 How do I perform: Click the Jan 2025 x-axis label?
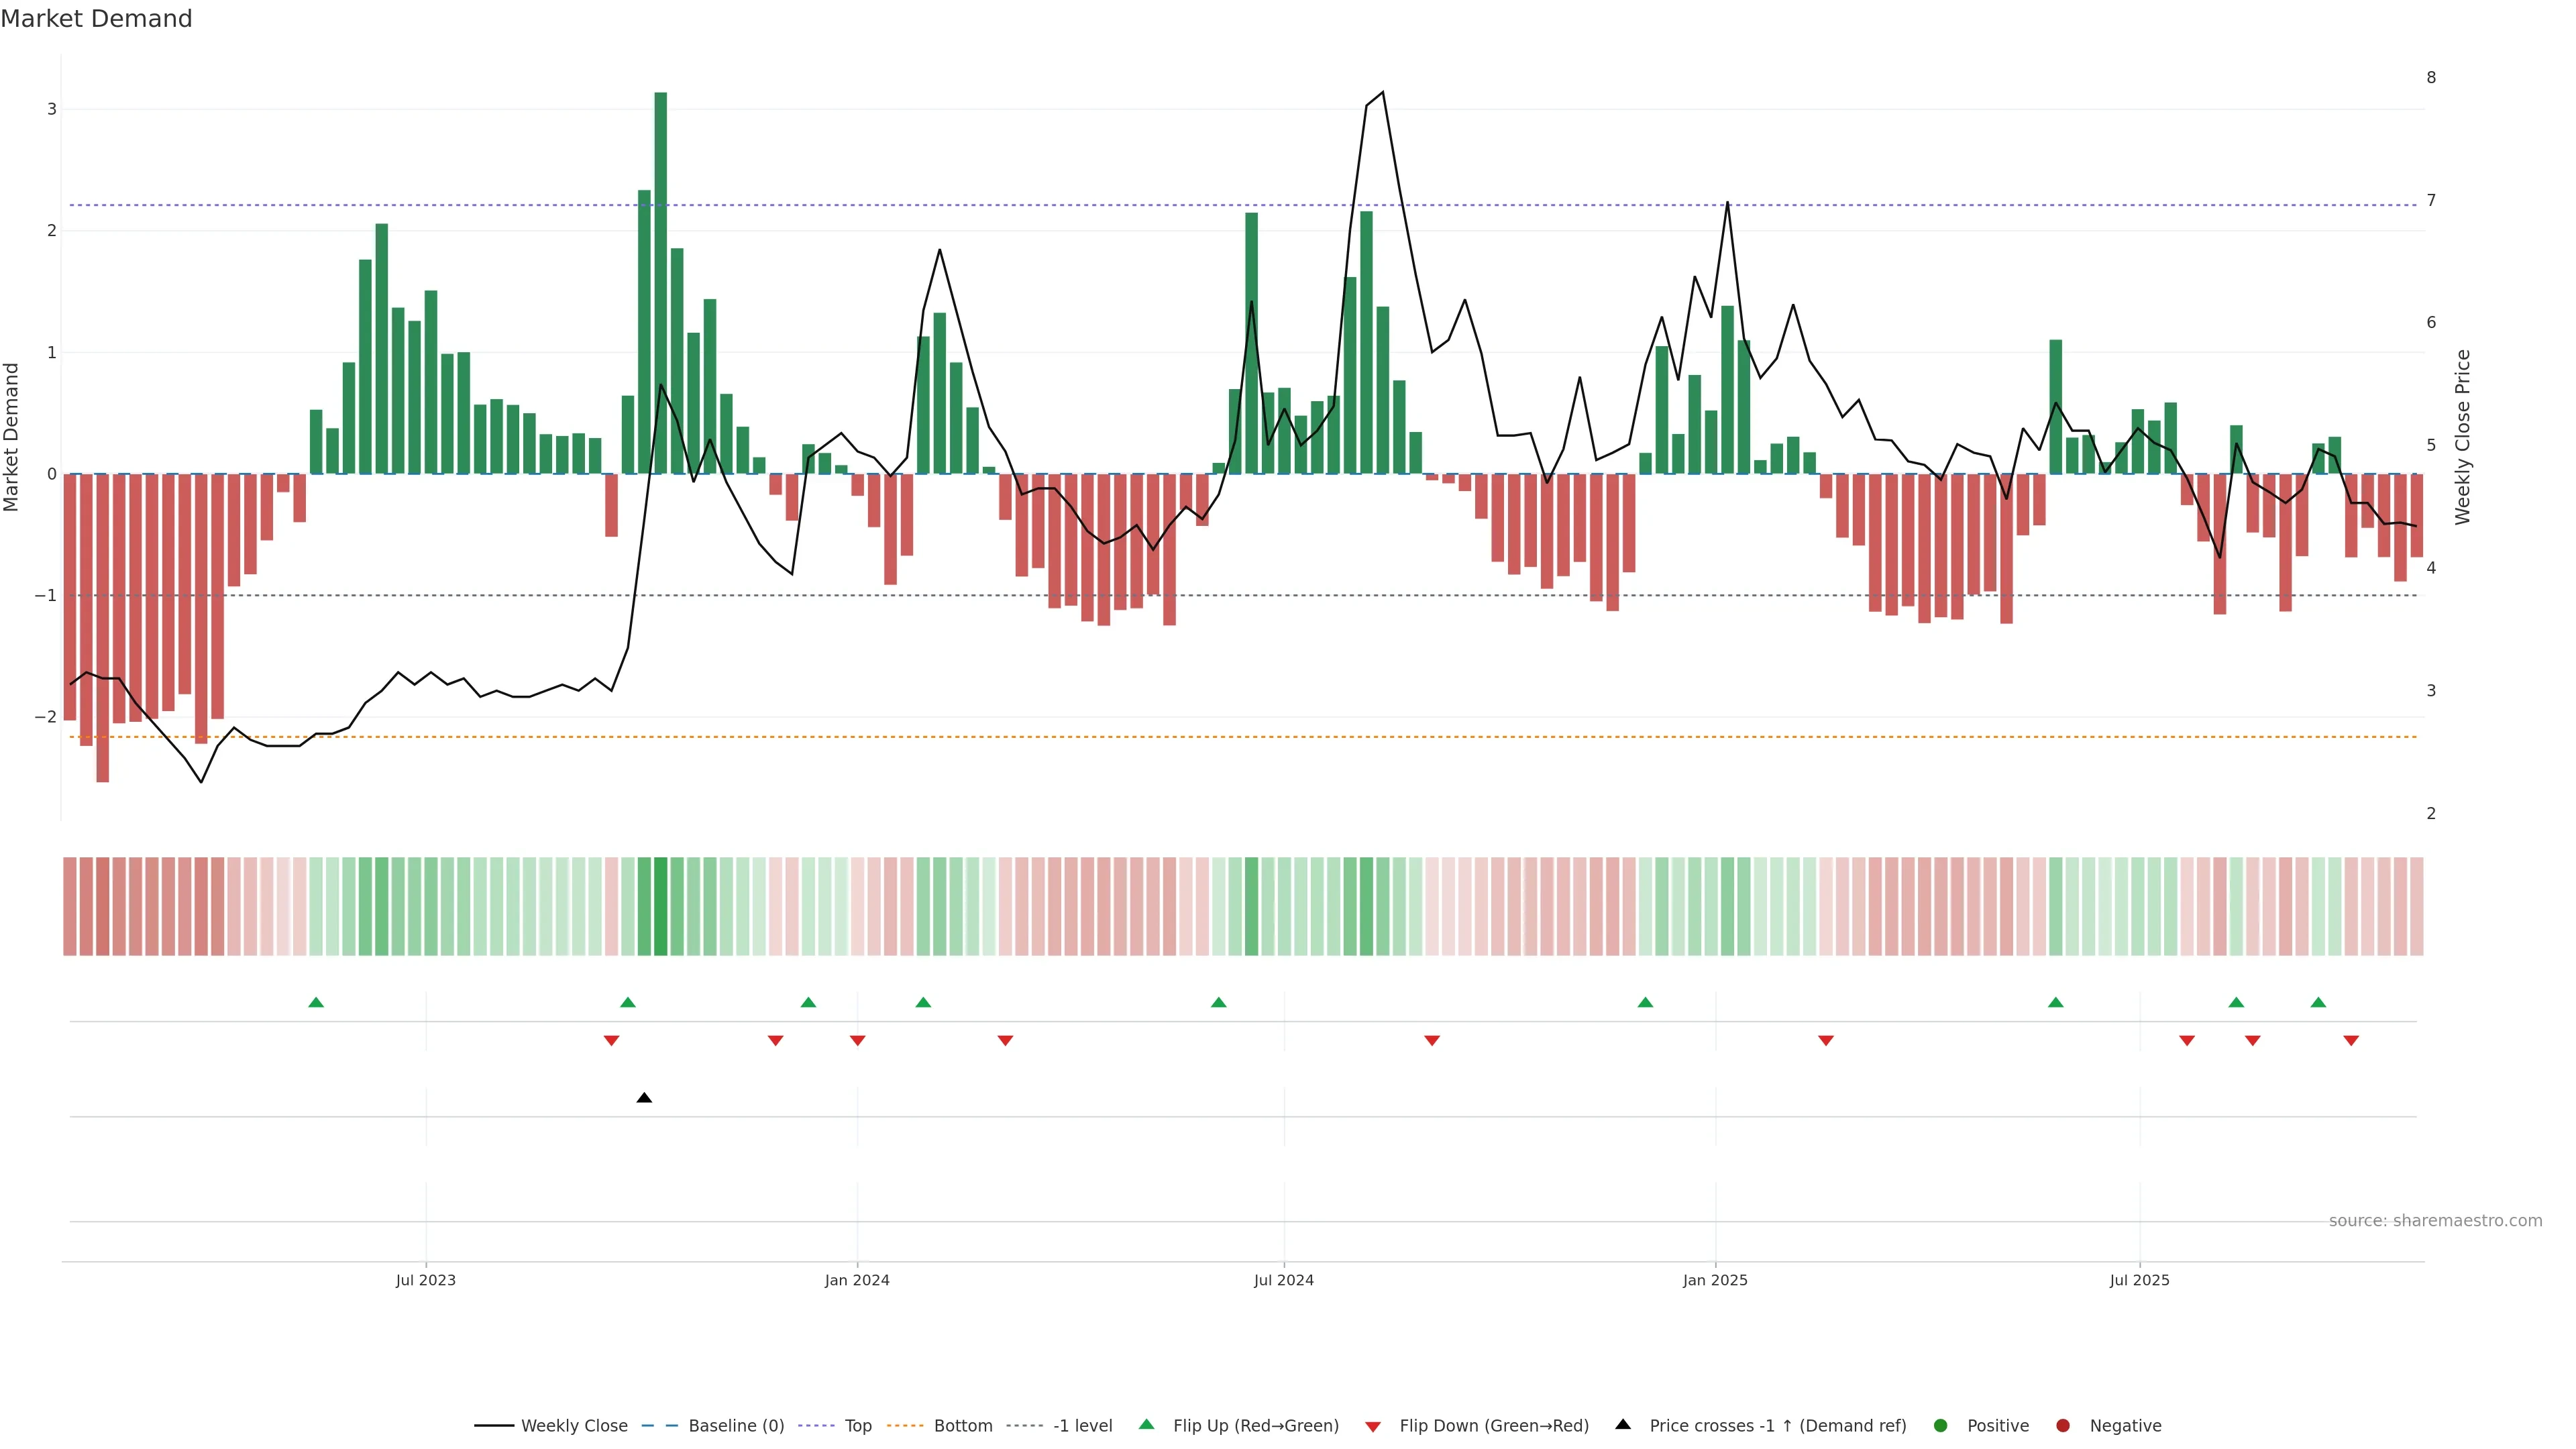tap(1715, 1280)
